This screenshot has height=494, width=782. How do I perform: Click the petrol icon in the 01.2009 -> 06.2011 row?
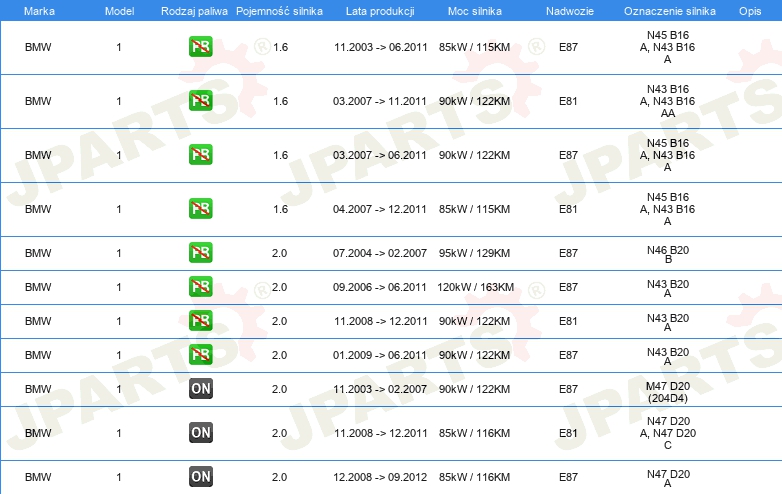200,355
